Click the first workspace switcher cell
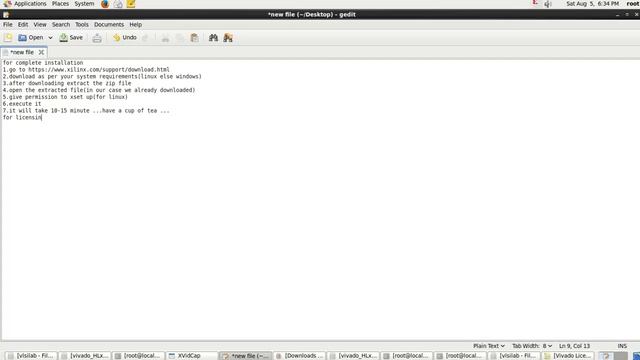The height and width of the screenshot is (360, 640). (606, 356)
